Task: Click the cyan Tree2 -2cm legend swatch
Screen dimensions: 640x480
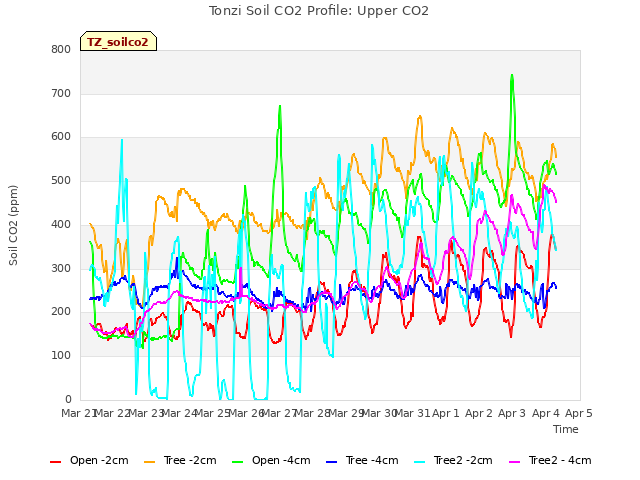Action: 420,462
